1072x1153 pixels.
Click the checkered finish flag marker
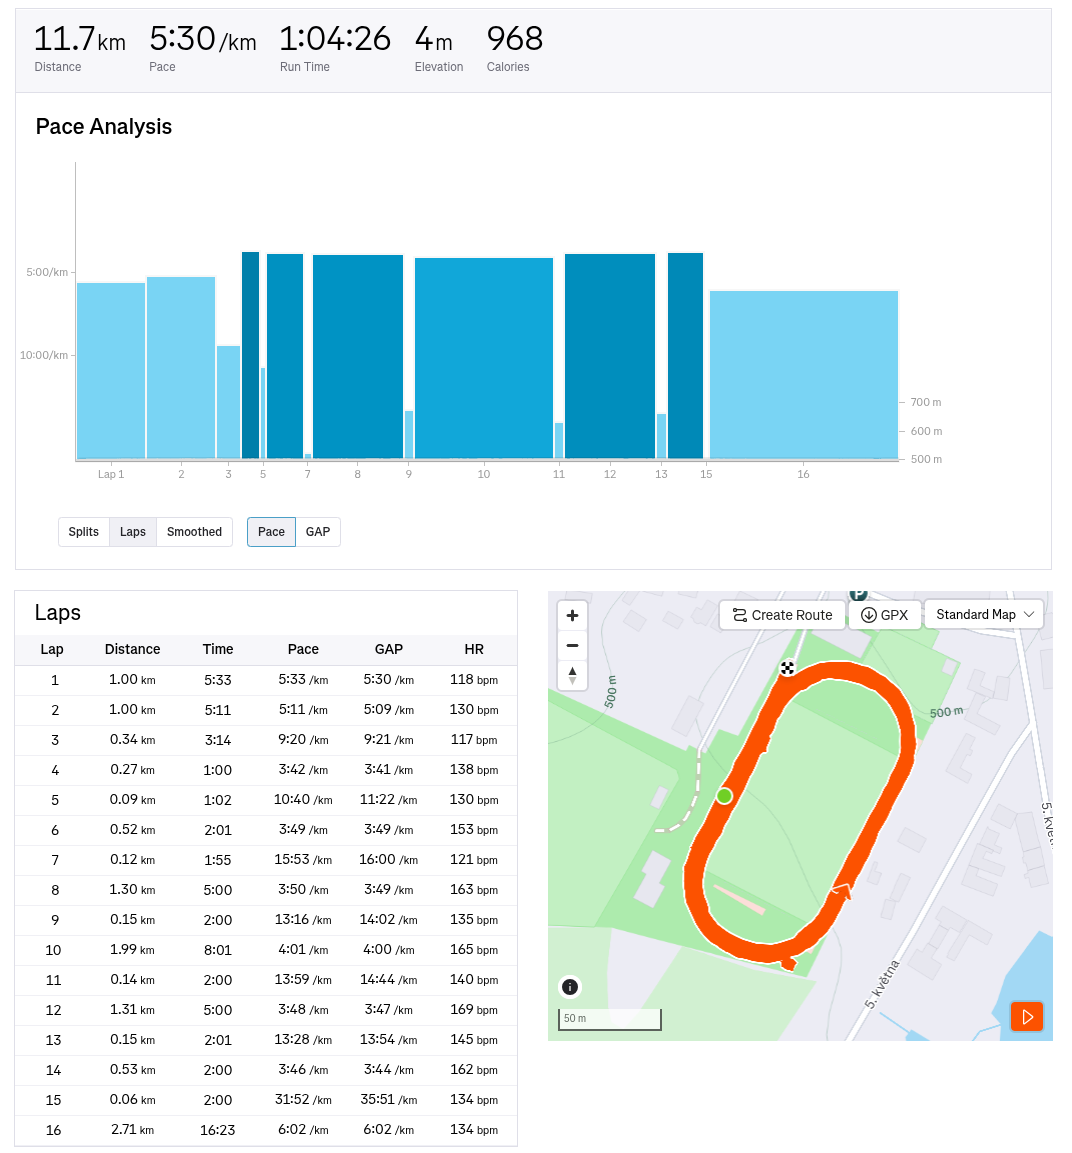click(x=788, y=668)
